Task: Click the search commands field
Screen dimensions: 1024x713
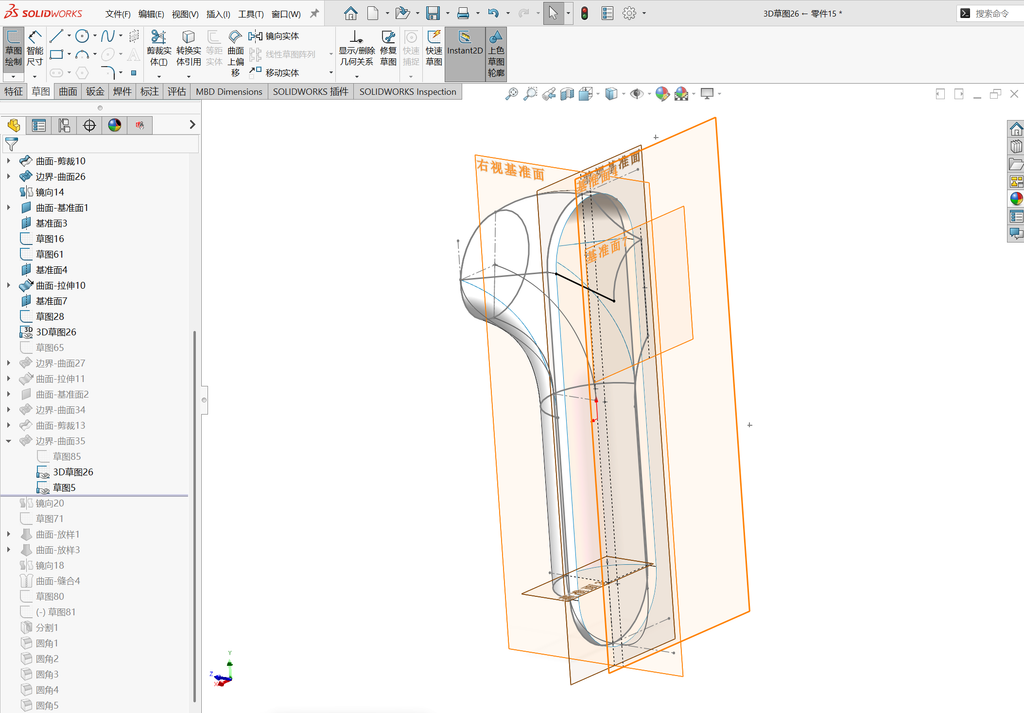Action: 989,13
